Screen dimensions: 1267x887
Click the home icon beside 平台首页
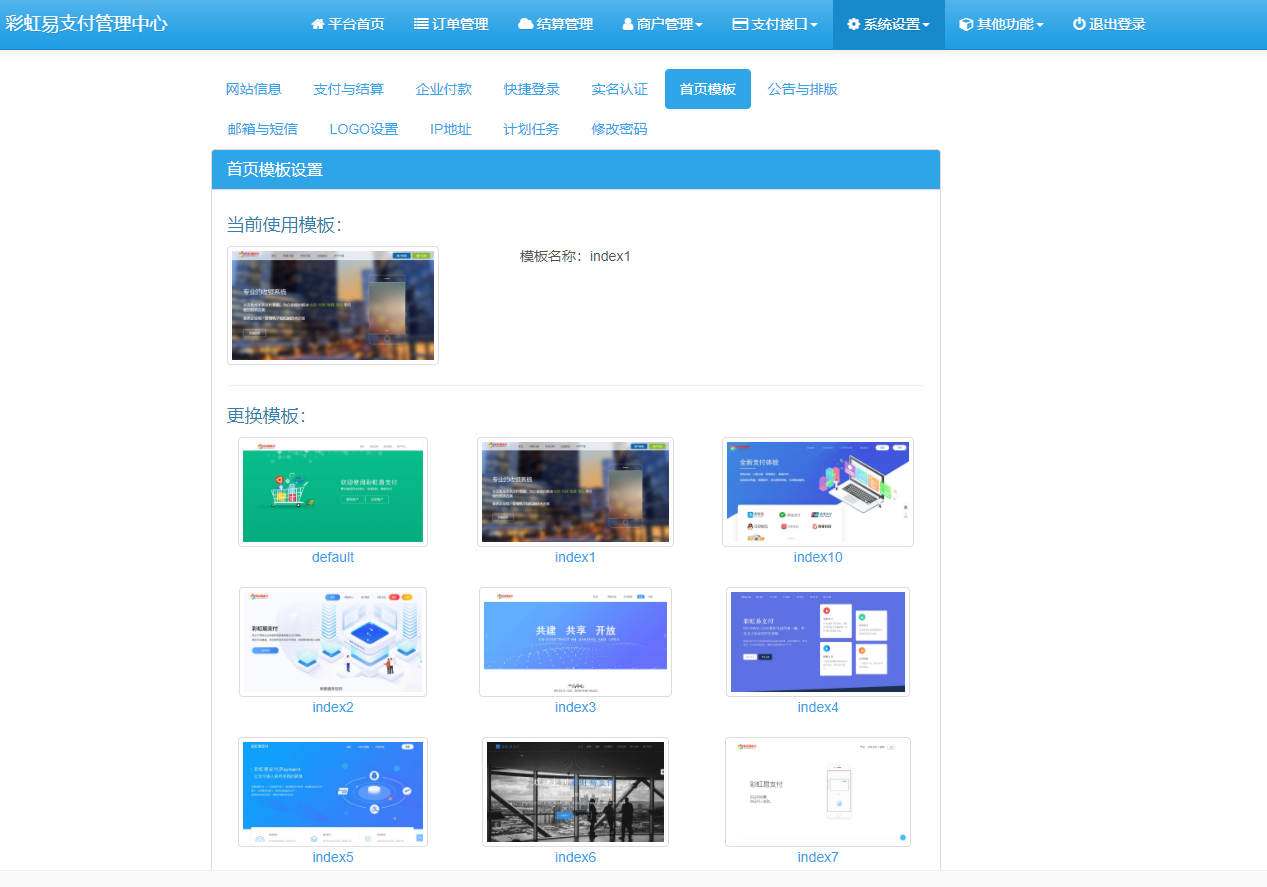point(318,24)
